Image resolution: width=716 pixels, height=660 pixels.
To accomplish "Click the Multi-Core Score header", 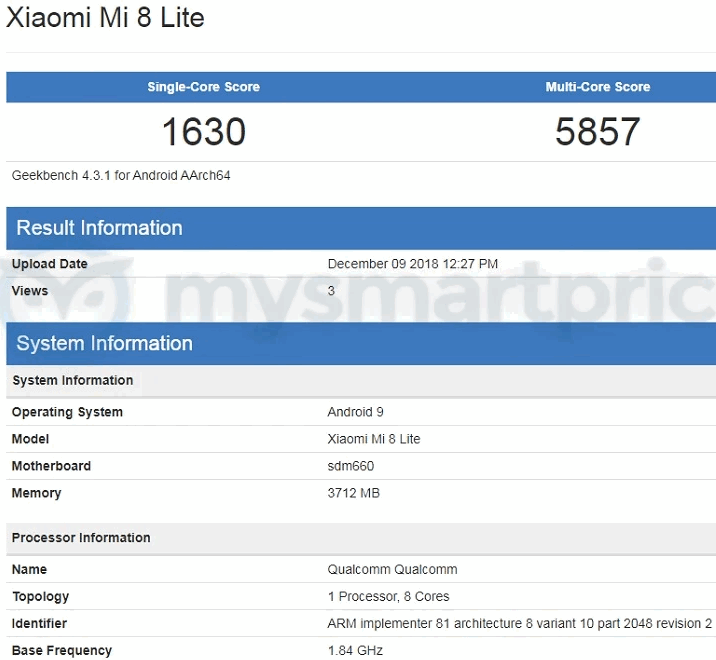I will 598,87.
